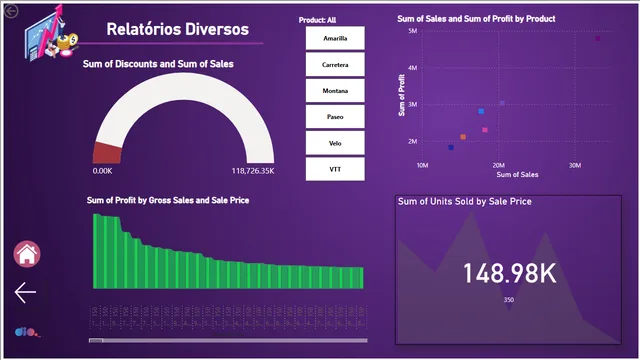Click 'Sum of Profit by Gross Sales and Sale Price' title
Viewport: 640px width, 360px height.
coord(168,200)
